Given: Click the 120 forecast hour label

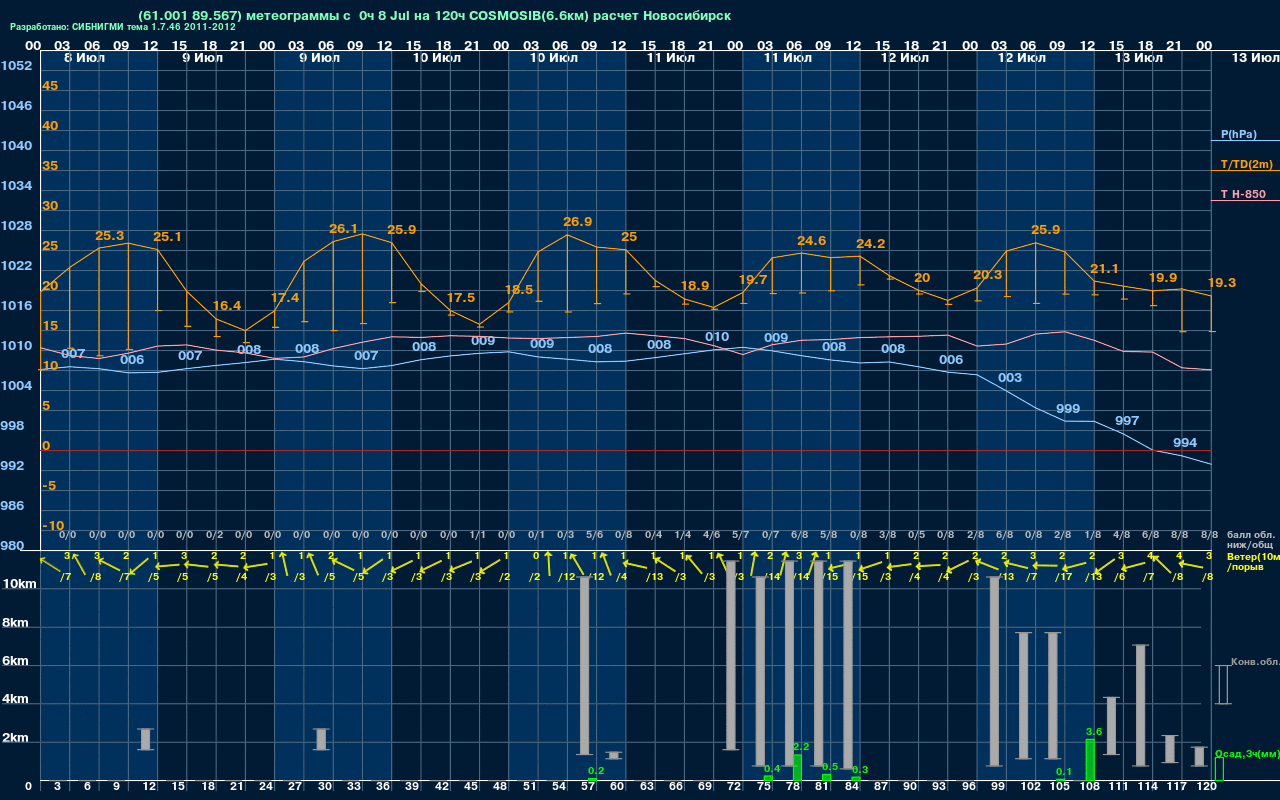Looking at the screenshot, I should [x=1207, y=787].
